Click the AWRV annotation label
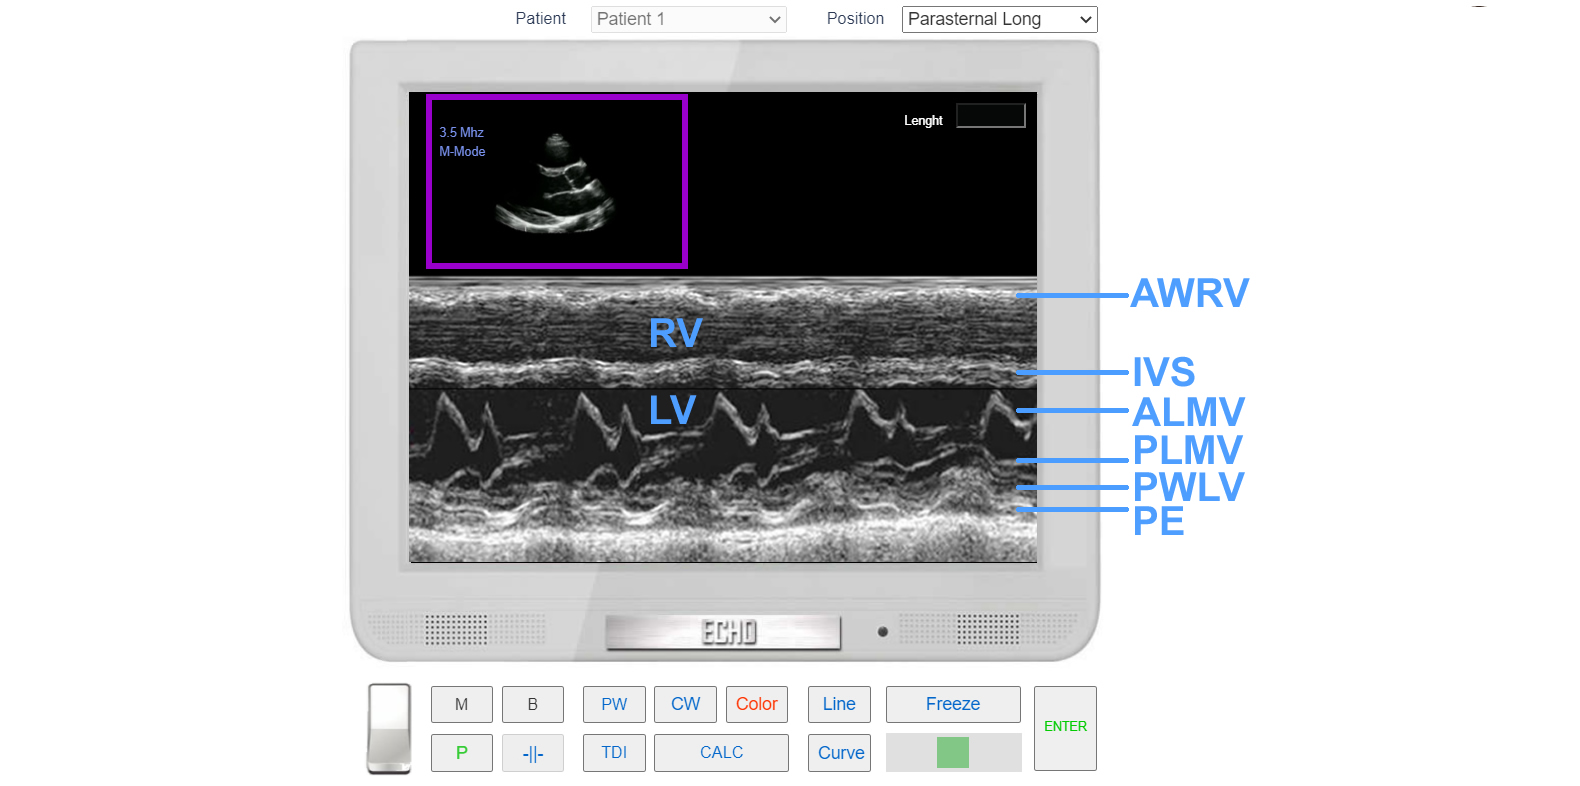This screenshot has height=786, width=1580. coord(1190,293)
